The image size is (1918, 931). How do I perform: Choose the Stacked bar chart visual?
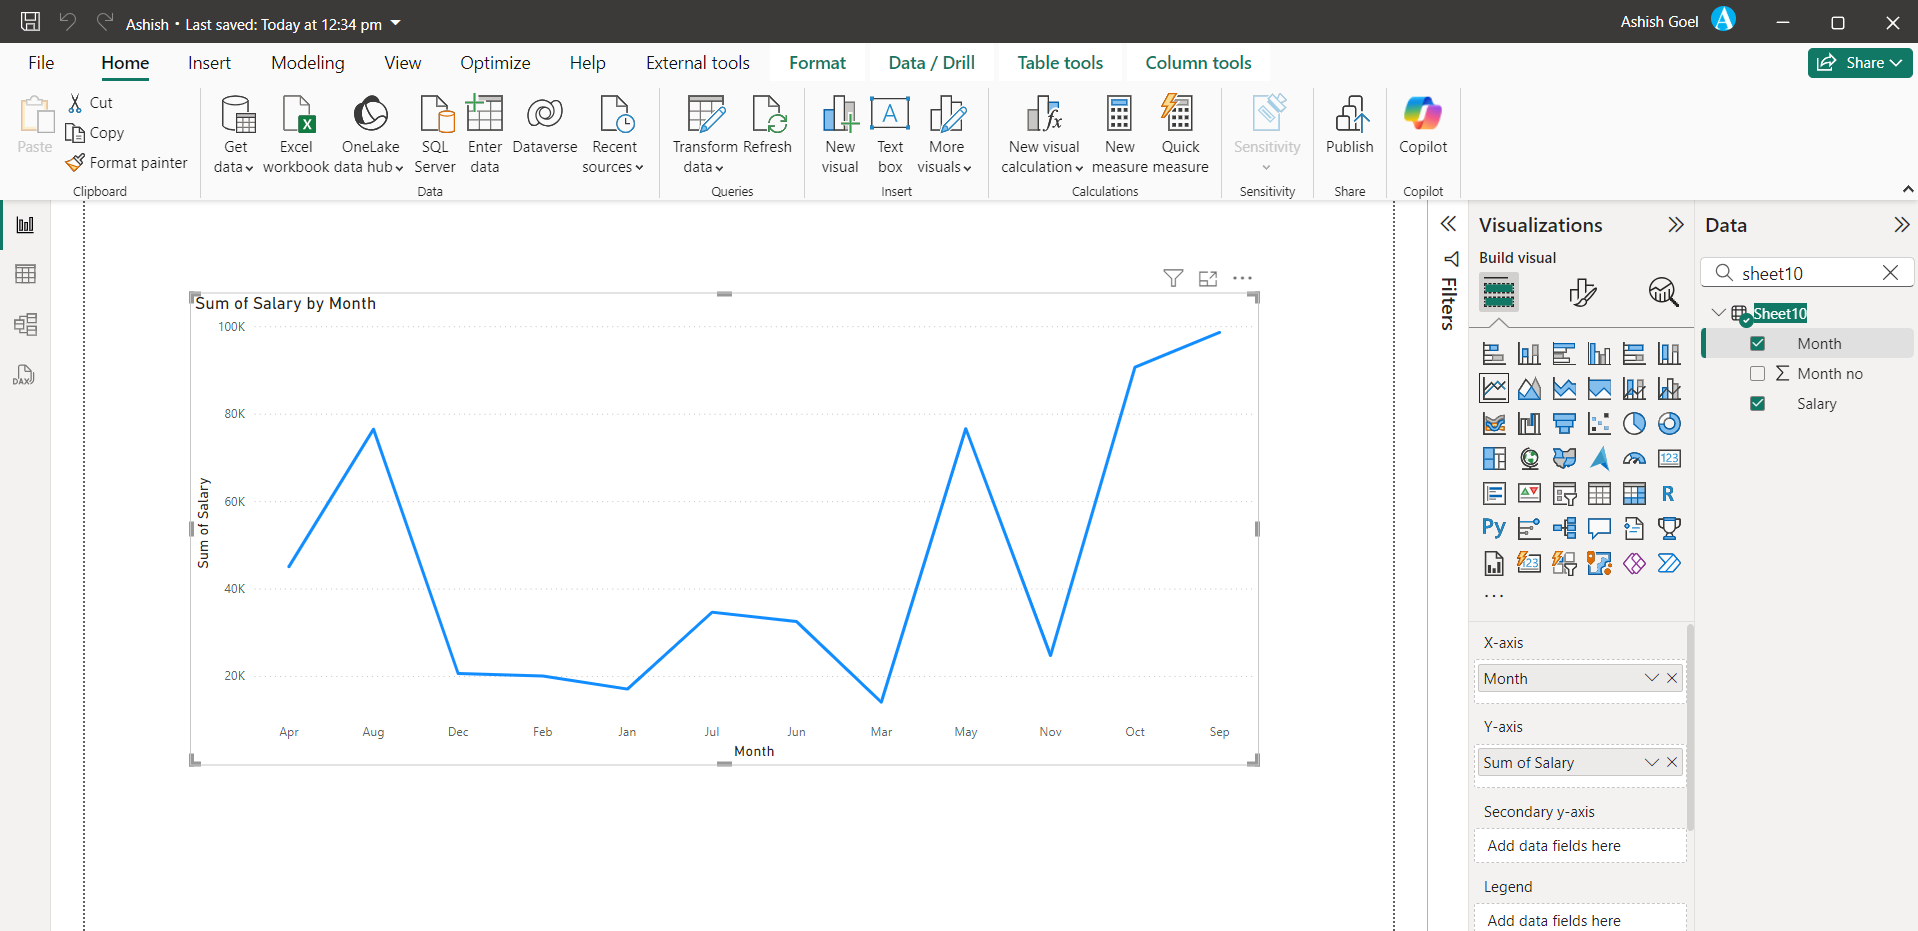[1494, 353]
